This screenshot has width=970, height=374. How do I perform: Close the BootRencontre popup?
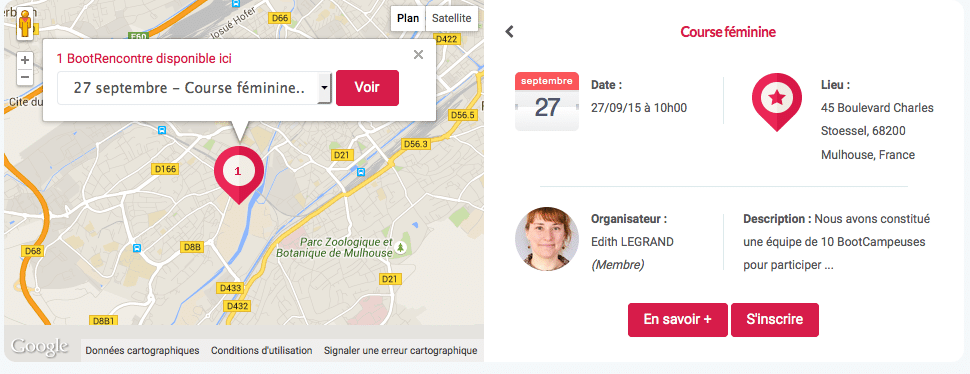(x=418, y=54)
